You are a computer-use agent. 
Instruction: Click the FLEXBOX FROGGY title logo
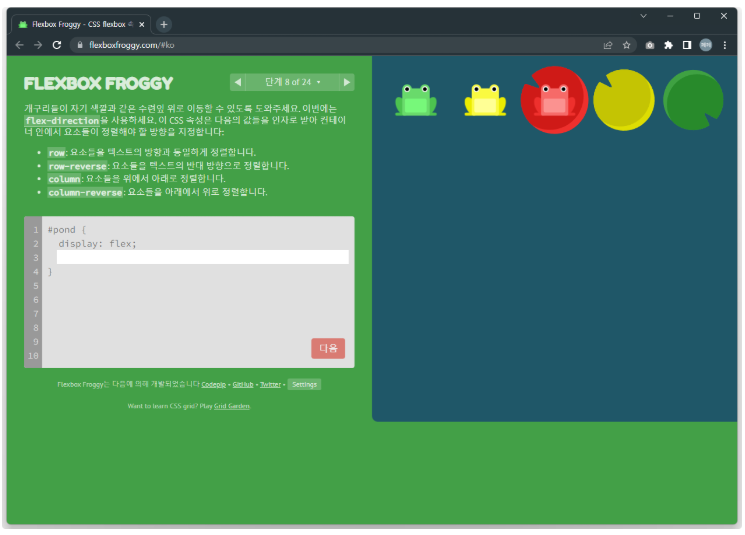(x=98, y=84)
